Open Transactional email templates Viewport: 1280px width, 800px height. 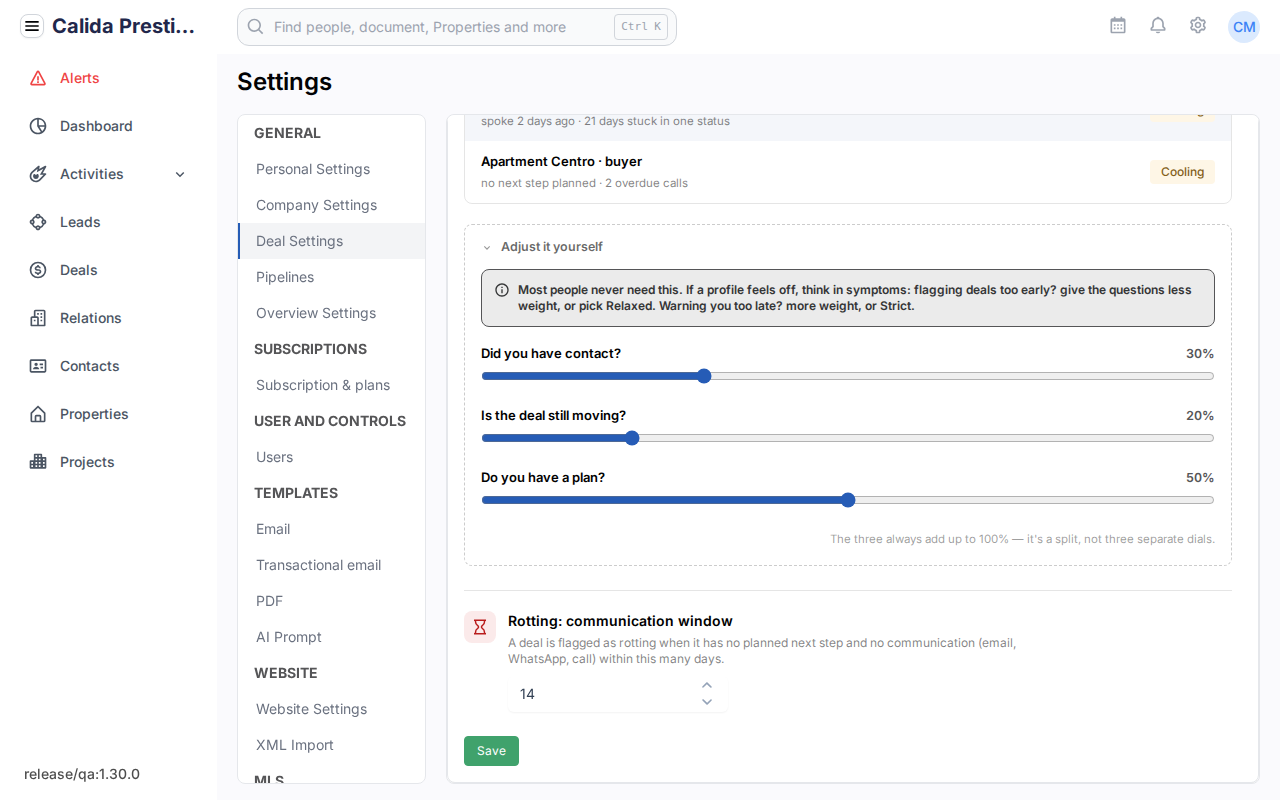pyautogui.click(x=332, y=565)
